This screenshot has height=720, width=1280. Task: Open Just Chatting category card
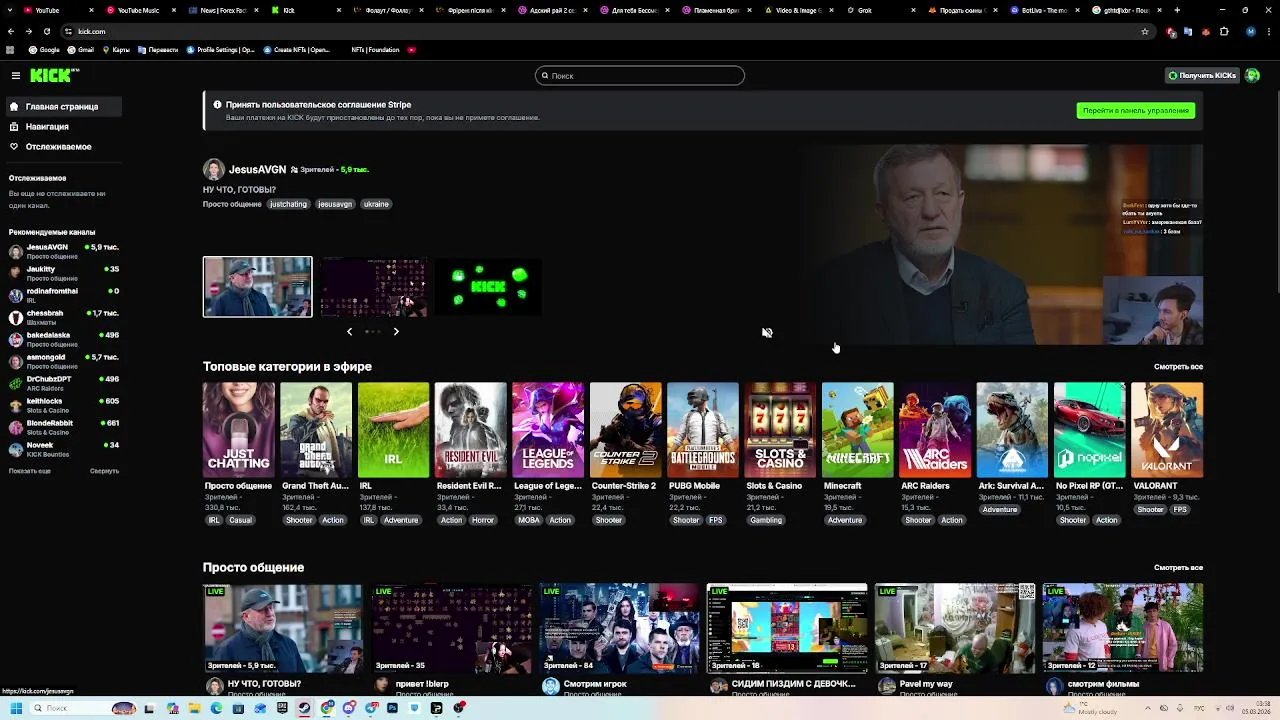[x=238, y=430]
